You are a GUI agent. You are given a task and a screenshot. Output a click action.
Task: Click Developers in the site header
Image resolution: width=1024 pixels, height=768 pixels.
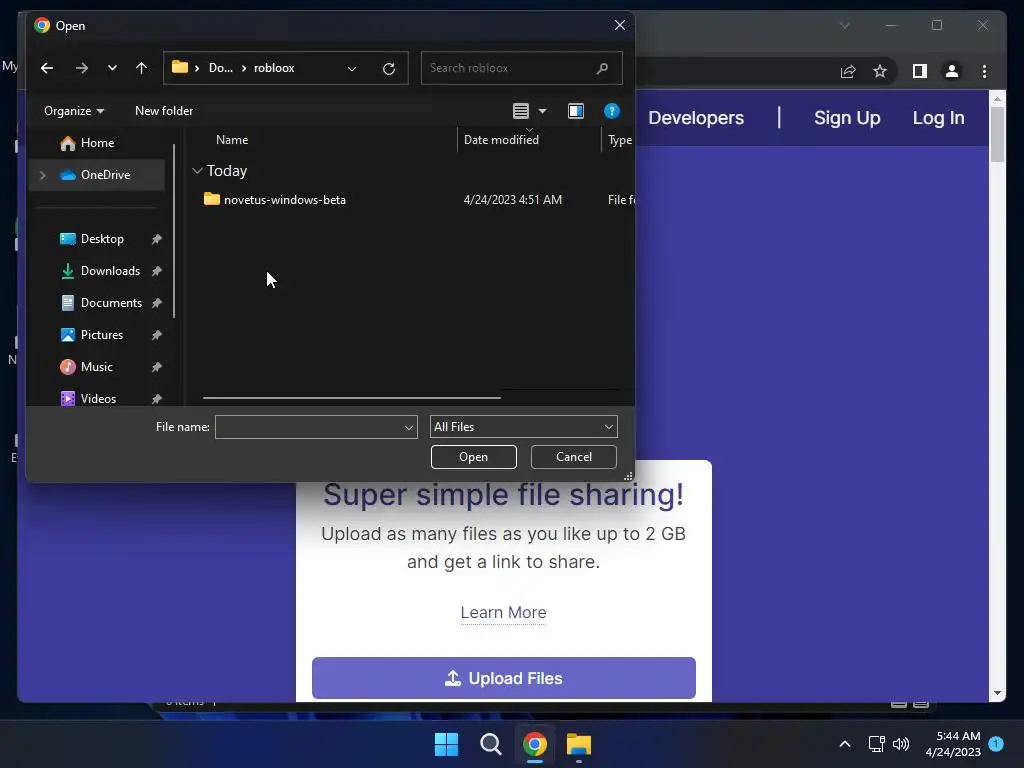[696, 118]
